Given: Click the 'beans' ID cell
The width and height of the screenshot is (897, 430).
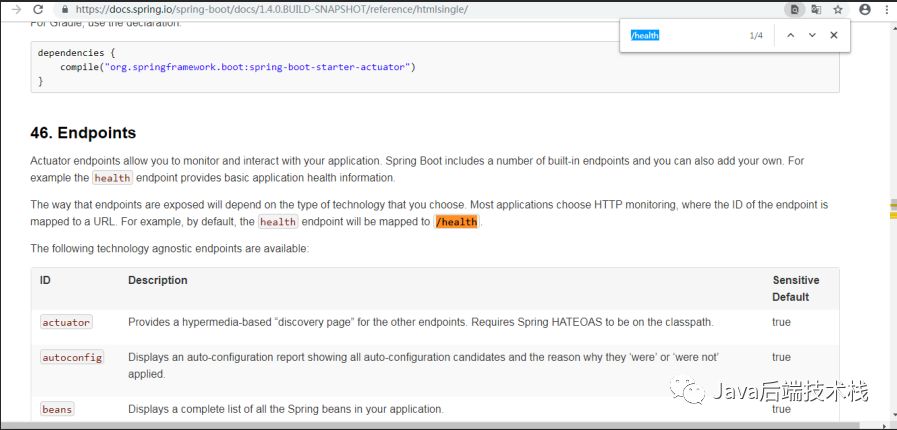Looking at the screenshot, I should click(57, 409).
